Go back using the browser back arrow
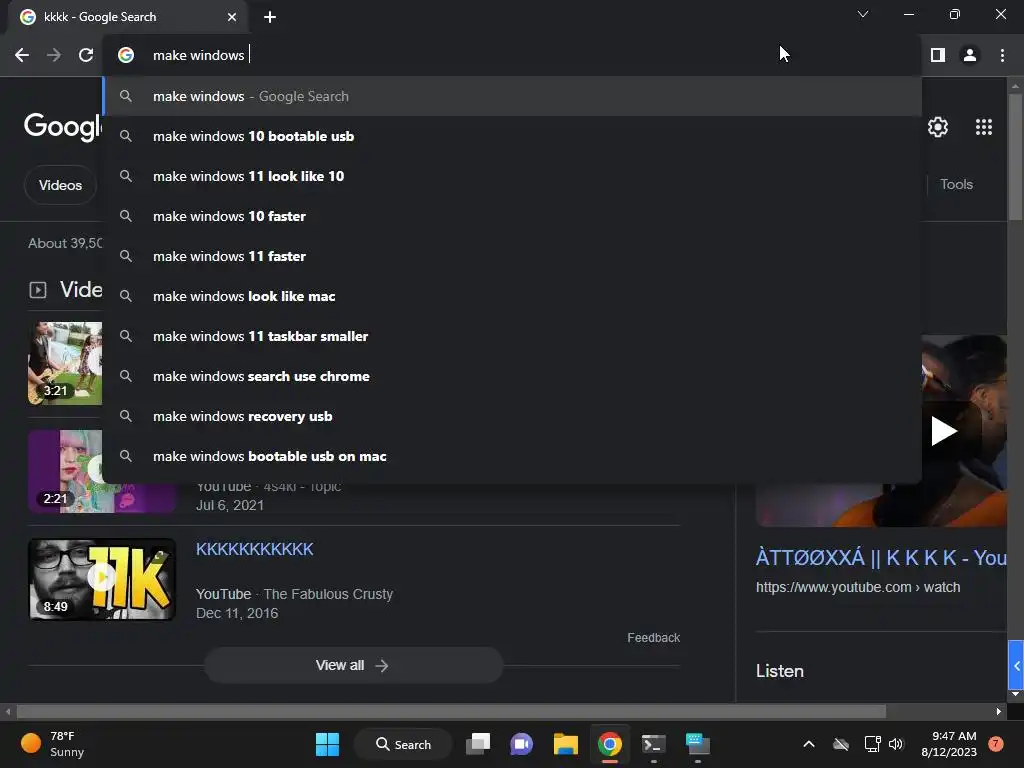 [x=22, y=56]
